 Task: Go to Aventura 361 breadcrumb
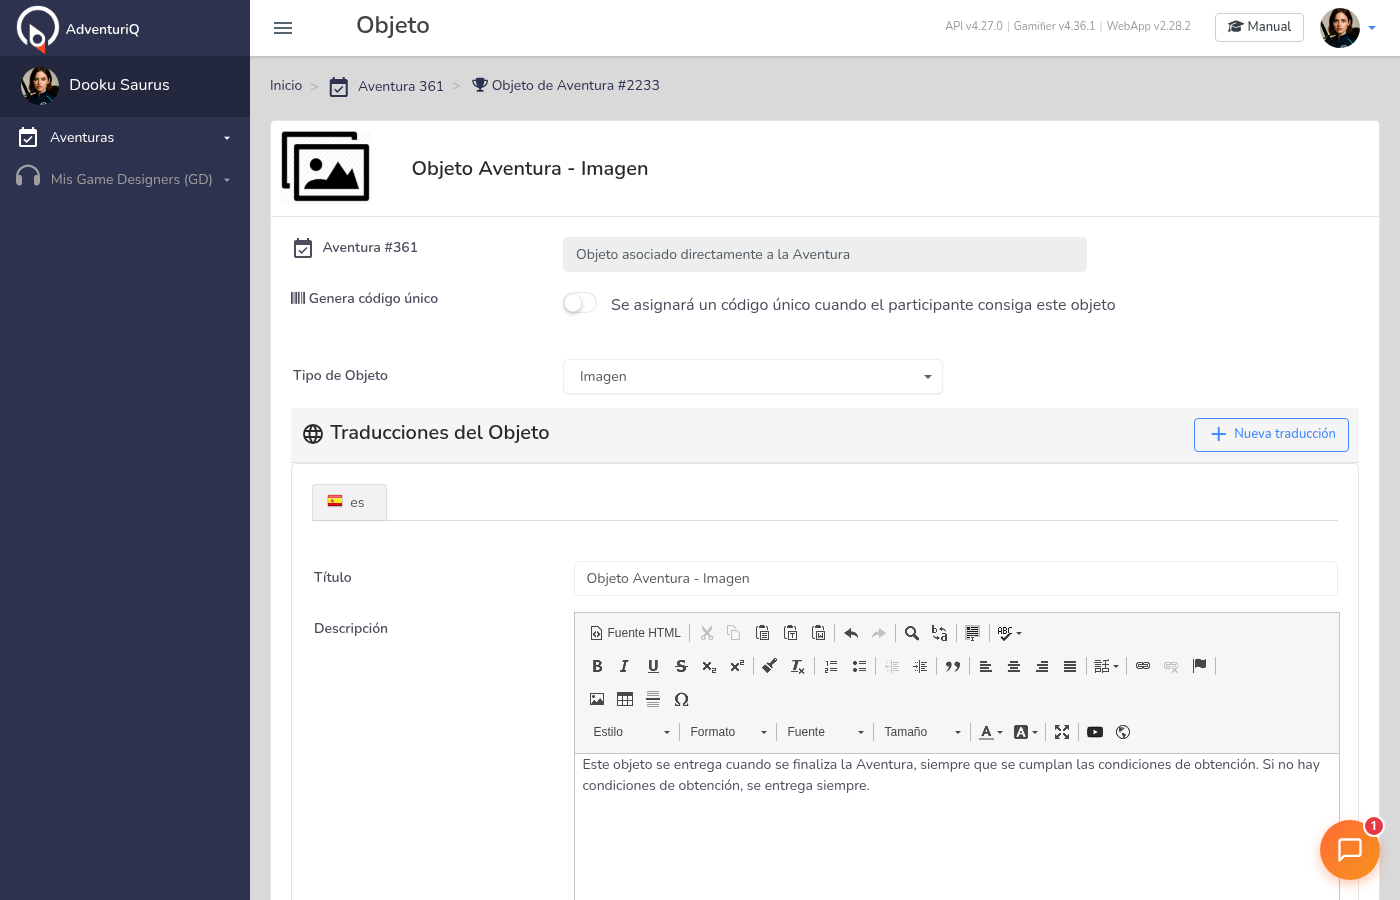(x=387, y=86)
